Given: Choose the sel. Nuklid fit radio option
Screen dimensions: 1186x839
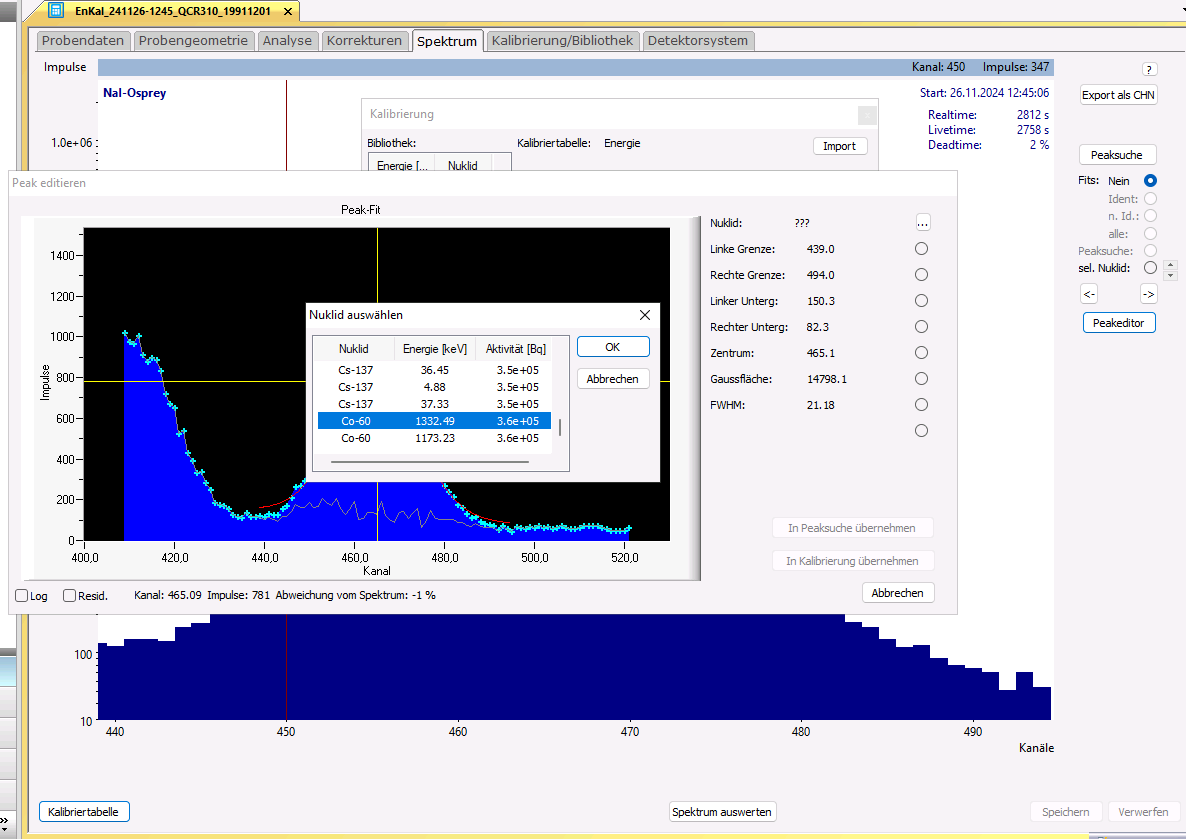Looking at the screenshot, I should point(1150,268).
